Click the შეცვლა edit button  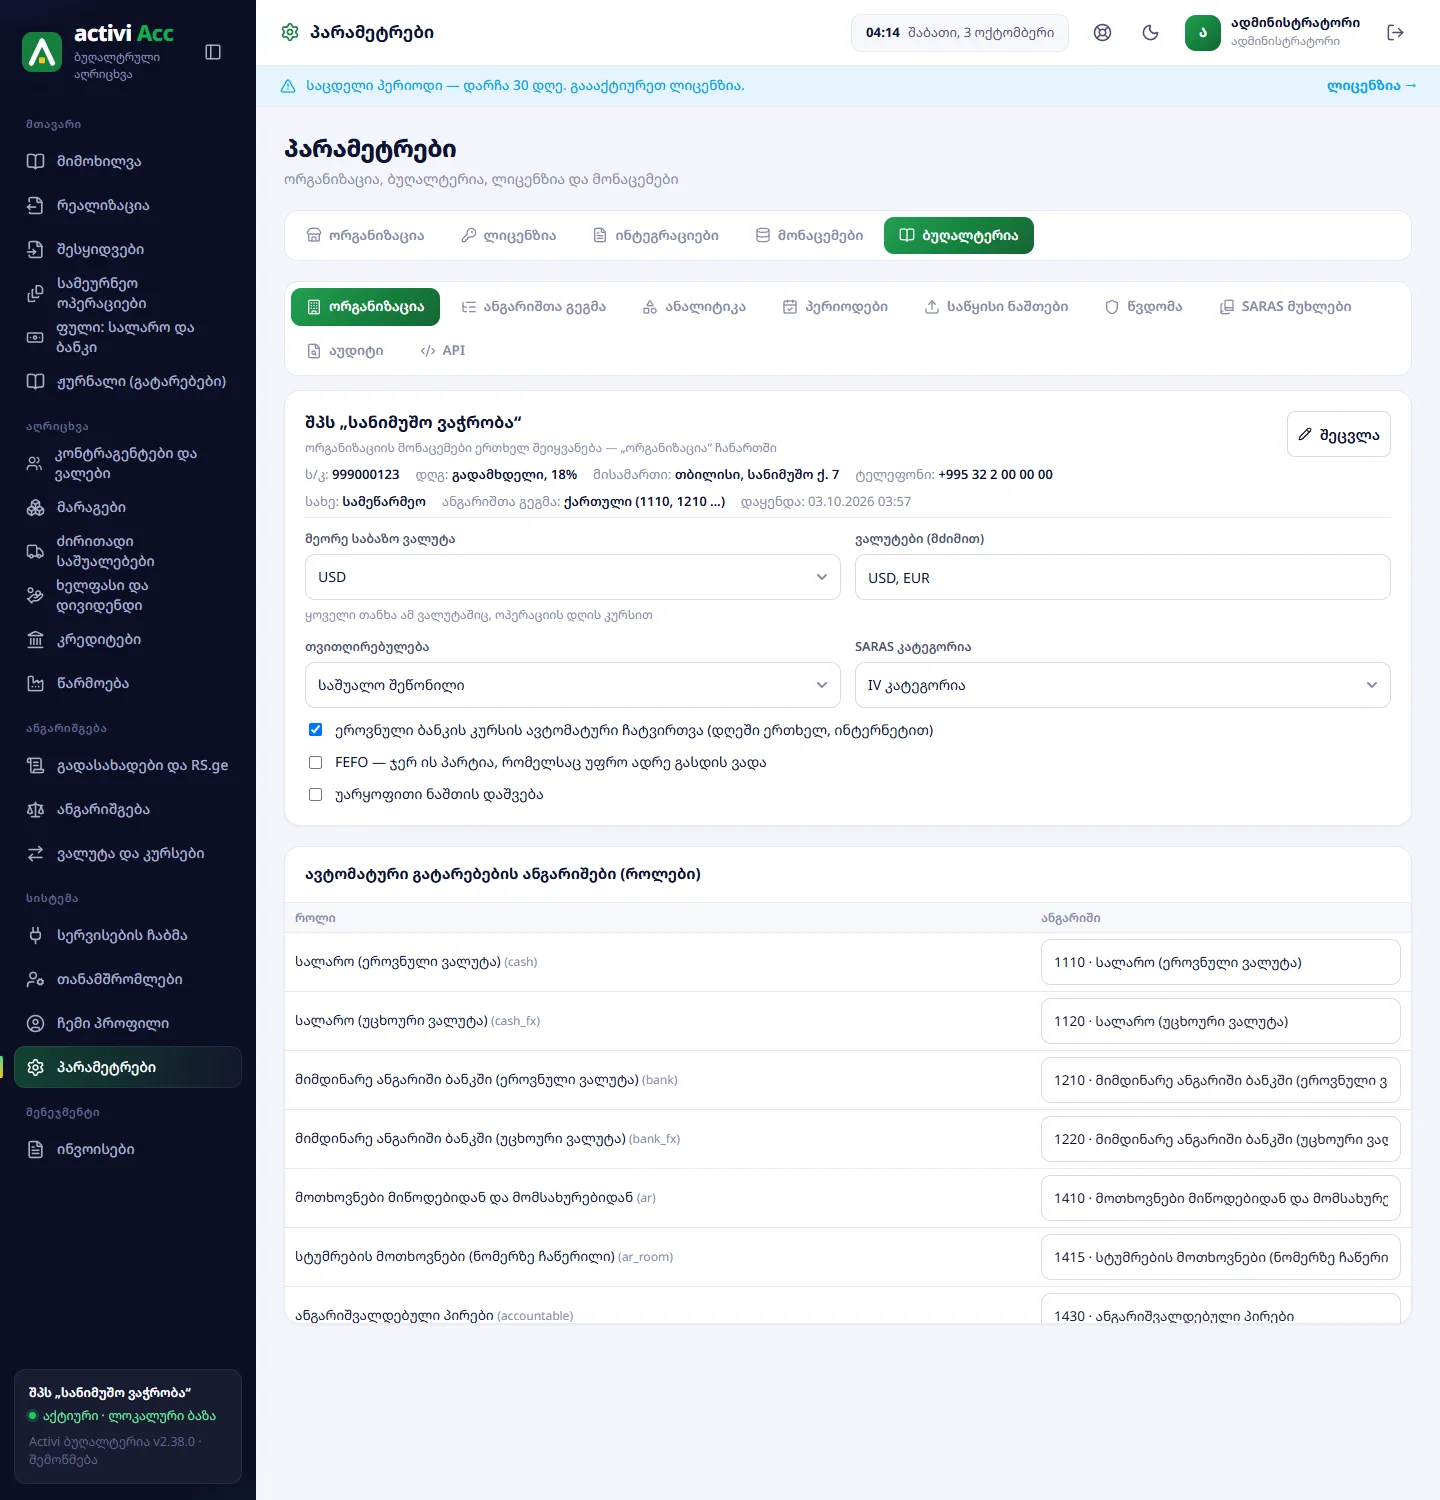pyautogui.click(x=1338, y=434)
